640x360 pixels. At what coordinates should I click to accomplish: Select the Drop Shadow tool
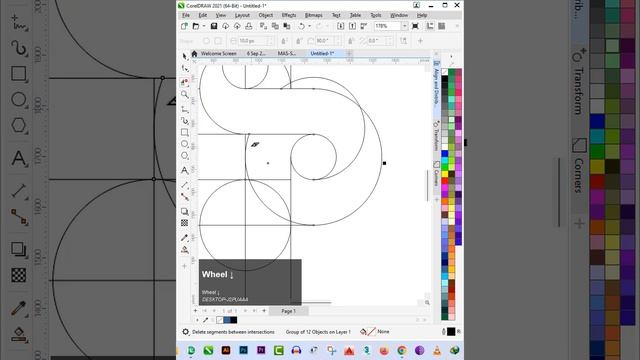(x=185, y=211)
